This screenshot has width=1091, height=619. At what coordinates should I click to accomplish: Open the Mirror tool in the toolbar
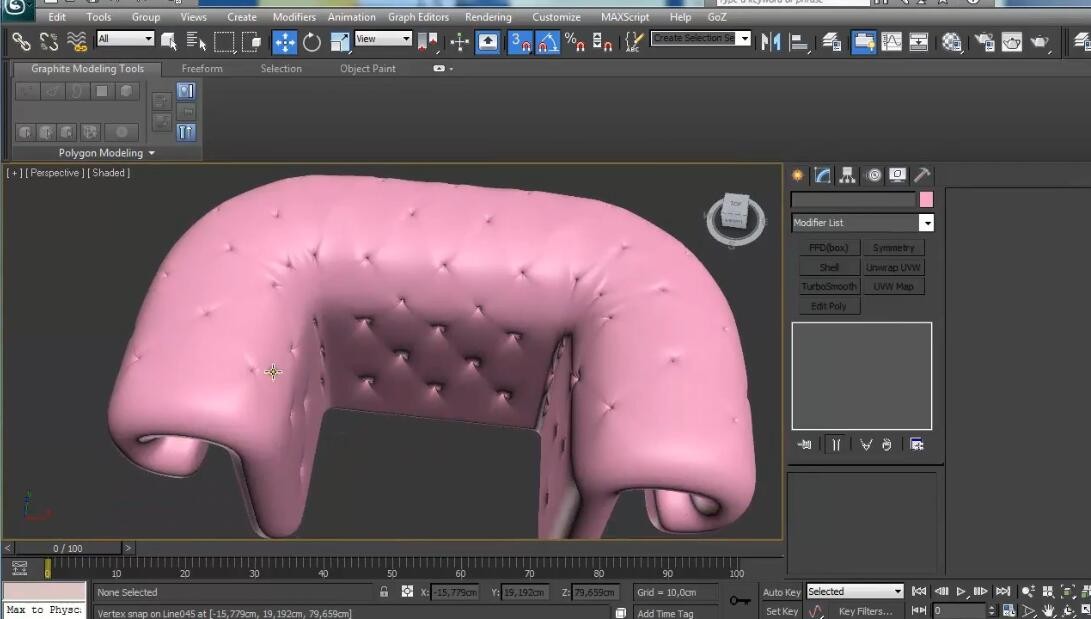tap(770, 42)
